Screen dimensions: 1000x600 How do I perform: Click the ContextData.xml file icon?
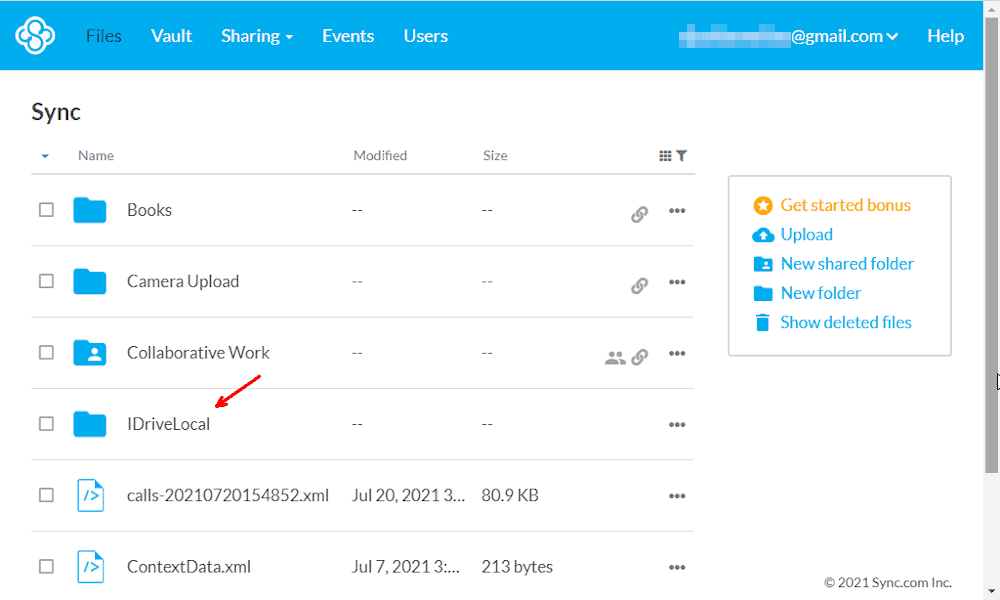click(91, 567)
